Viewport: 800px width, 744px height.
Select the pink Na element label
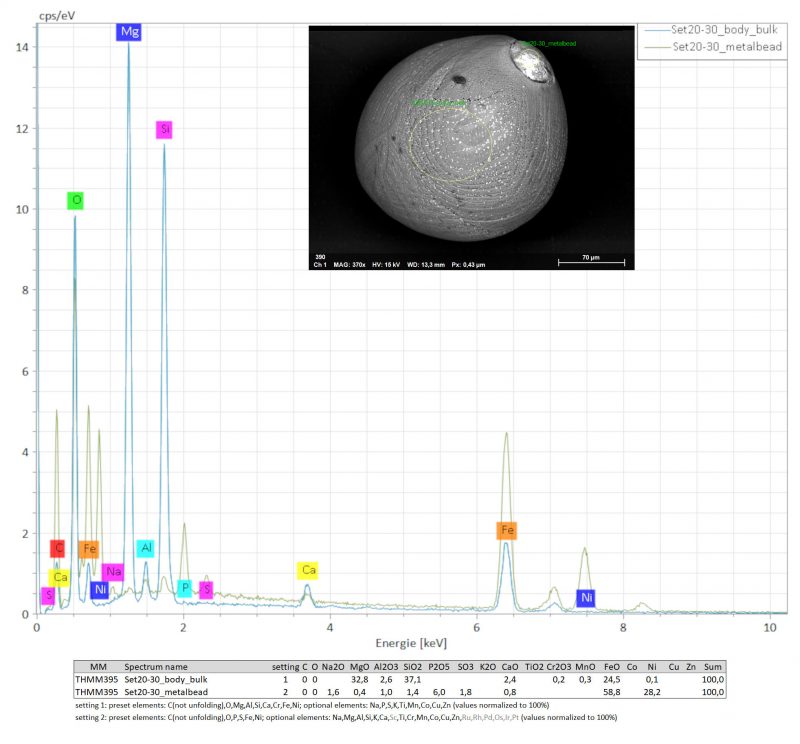click(x=113, y=571)
